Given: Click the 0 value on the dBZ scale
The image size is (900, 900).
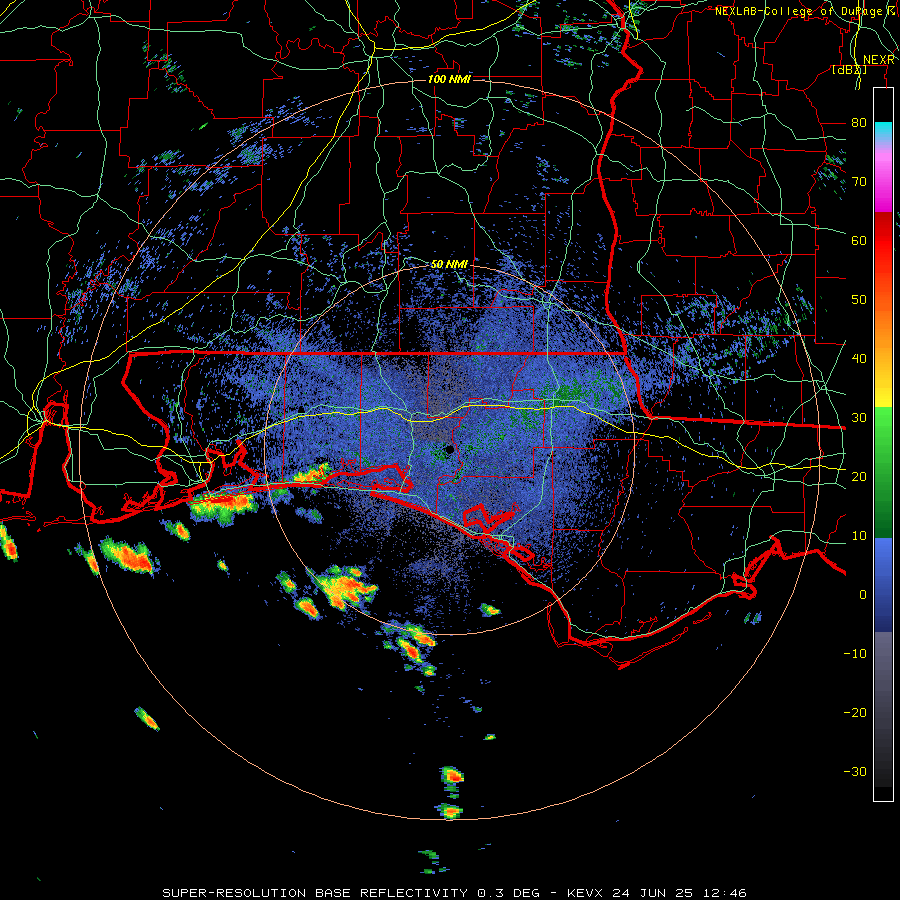Looking at the screenshot, I should tap(863, 595).
